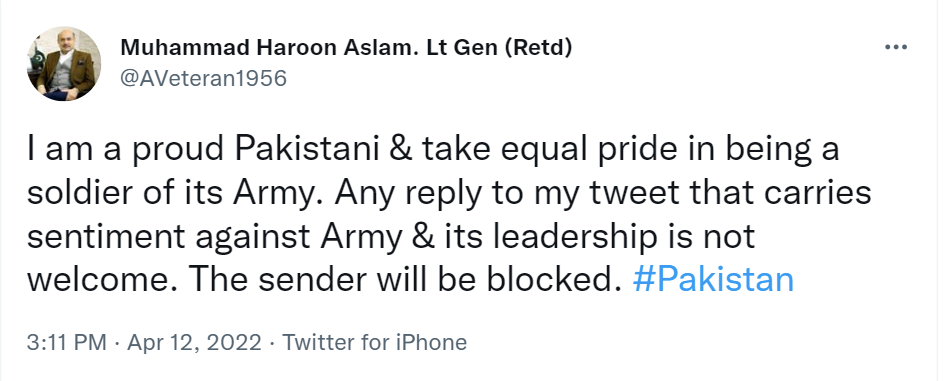
Task: Open the three-dot more options menu
Action: tap(895, 47)
